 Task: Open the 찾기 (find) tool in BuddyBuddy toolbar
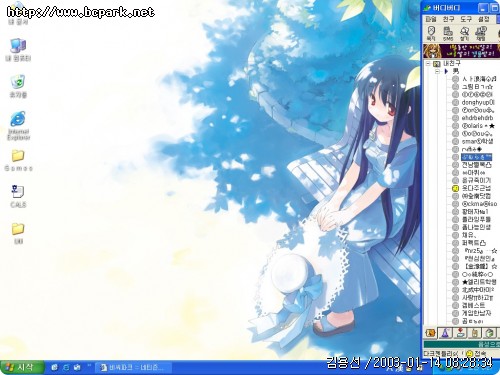point(464,33)
